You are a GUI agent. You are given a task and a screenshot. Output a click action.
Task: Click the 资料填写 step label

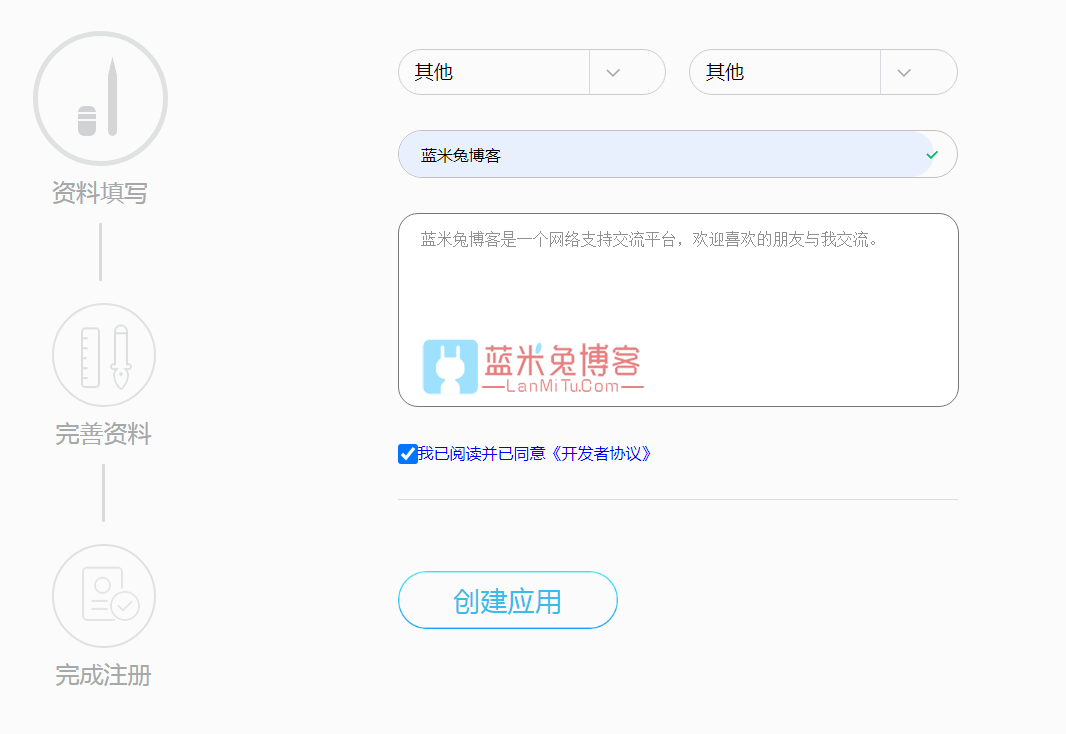tap(100, 193)
